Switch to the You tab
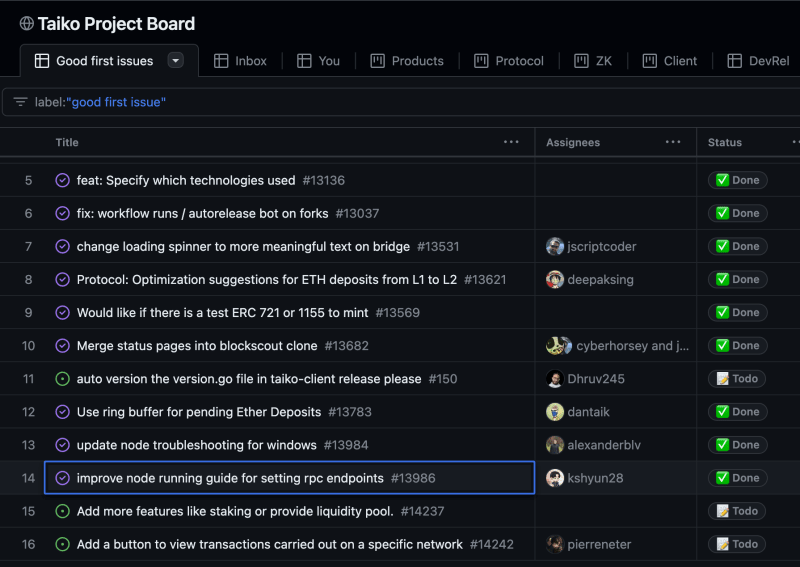 318,61
